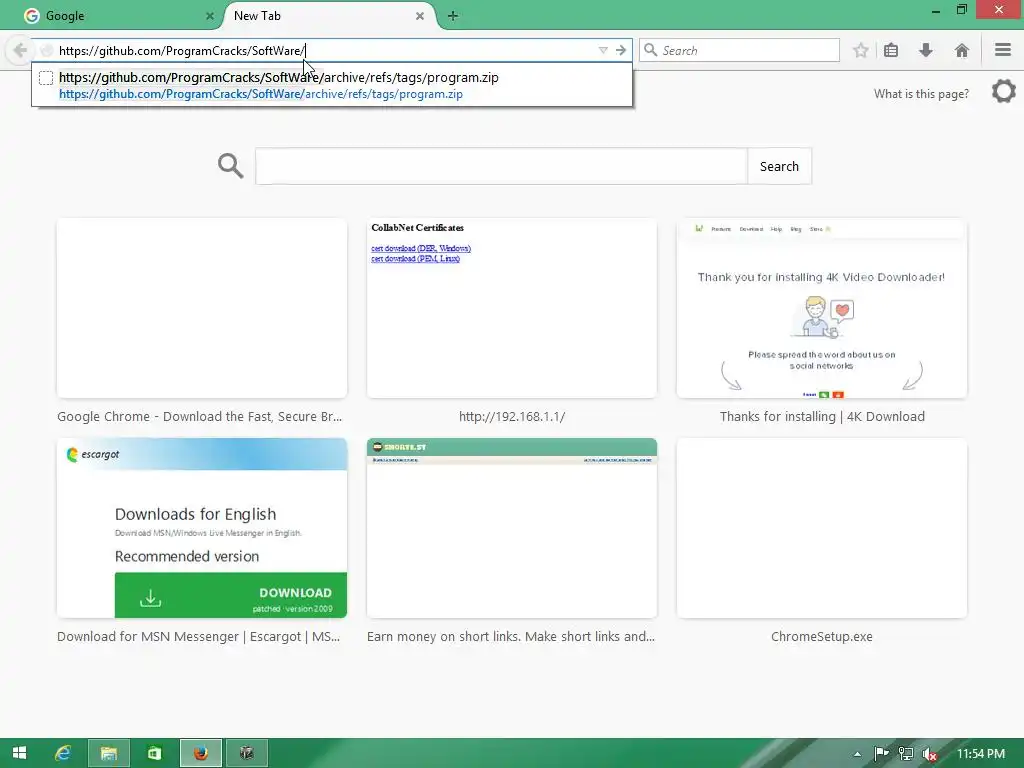
Task: Open network status tray icon
Action: 906,754
